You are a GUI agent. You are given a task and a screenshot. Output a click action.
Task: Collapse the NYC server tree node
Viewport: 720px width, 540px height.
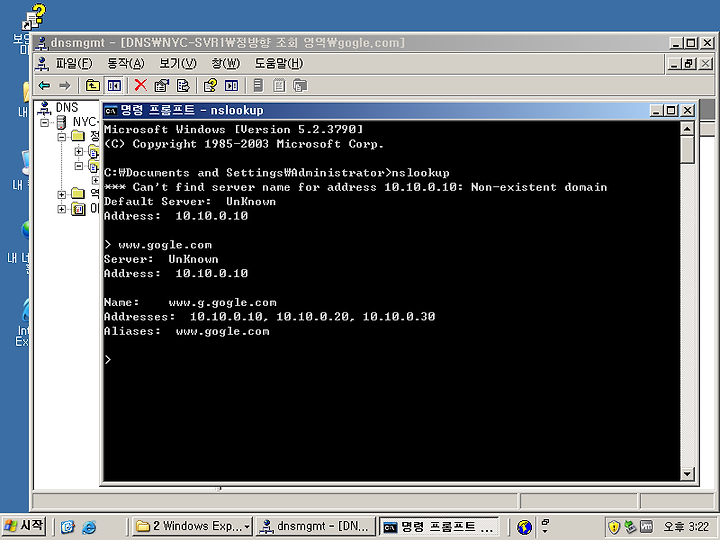(x=45, y=122)
